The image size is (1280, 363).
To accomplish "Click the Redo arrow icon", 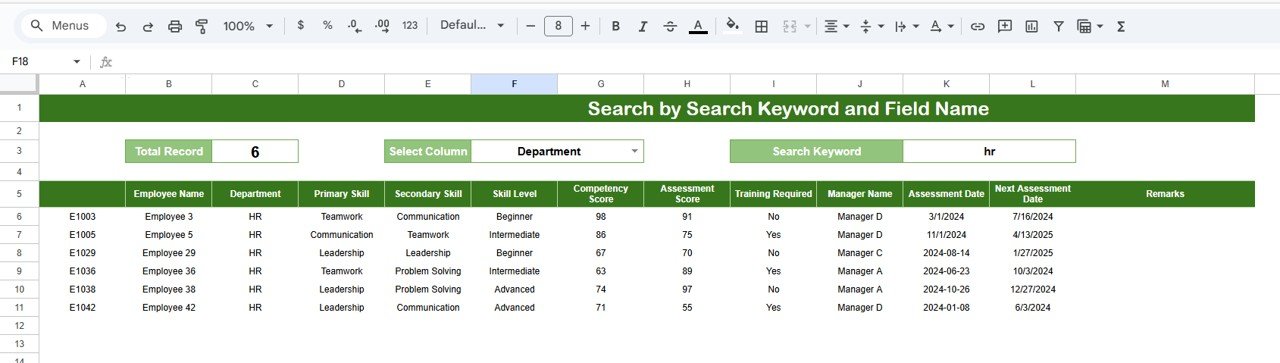I will click(x=148, y=26).
